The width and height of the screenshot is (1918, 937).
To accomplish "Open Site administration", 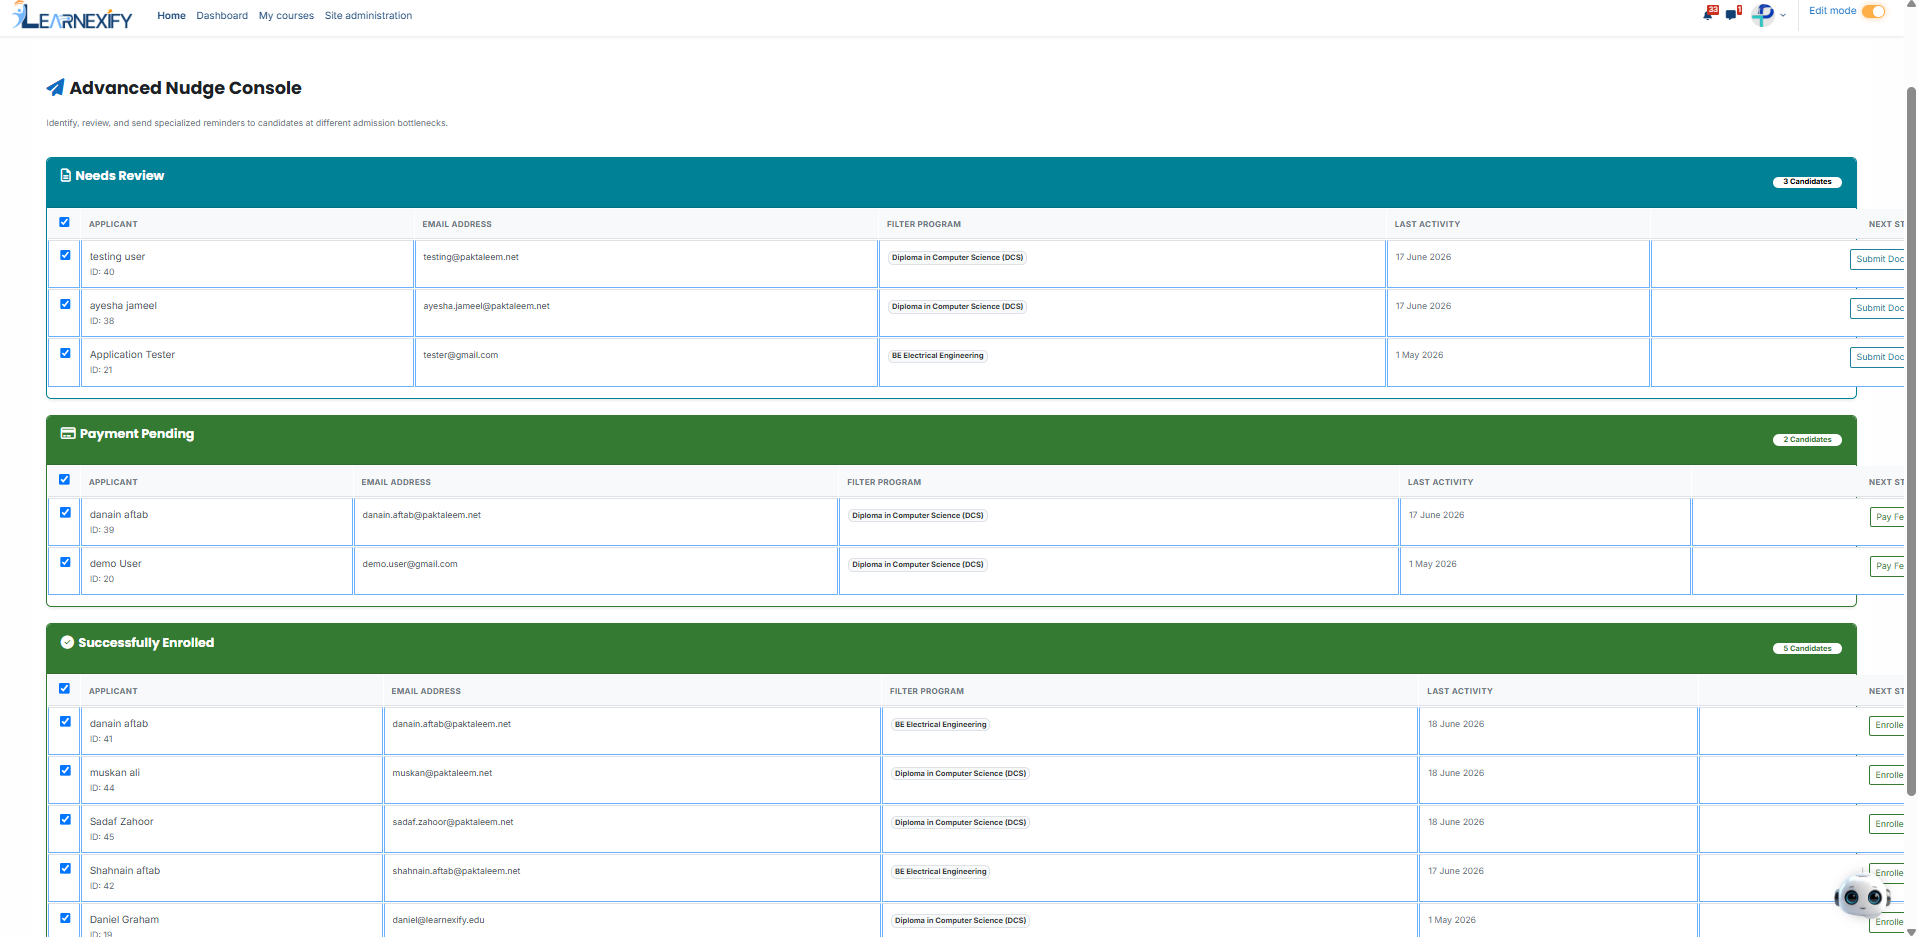I will [368, 16].
